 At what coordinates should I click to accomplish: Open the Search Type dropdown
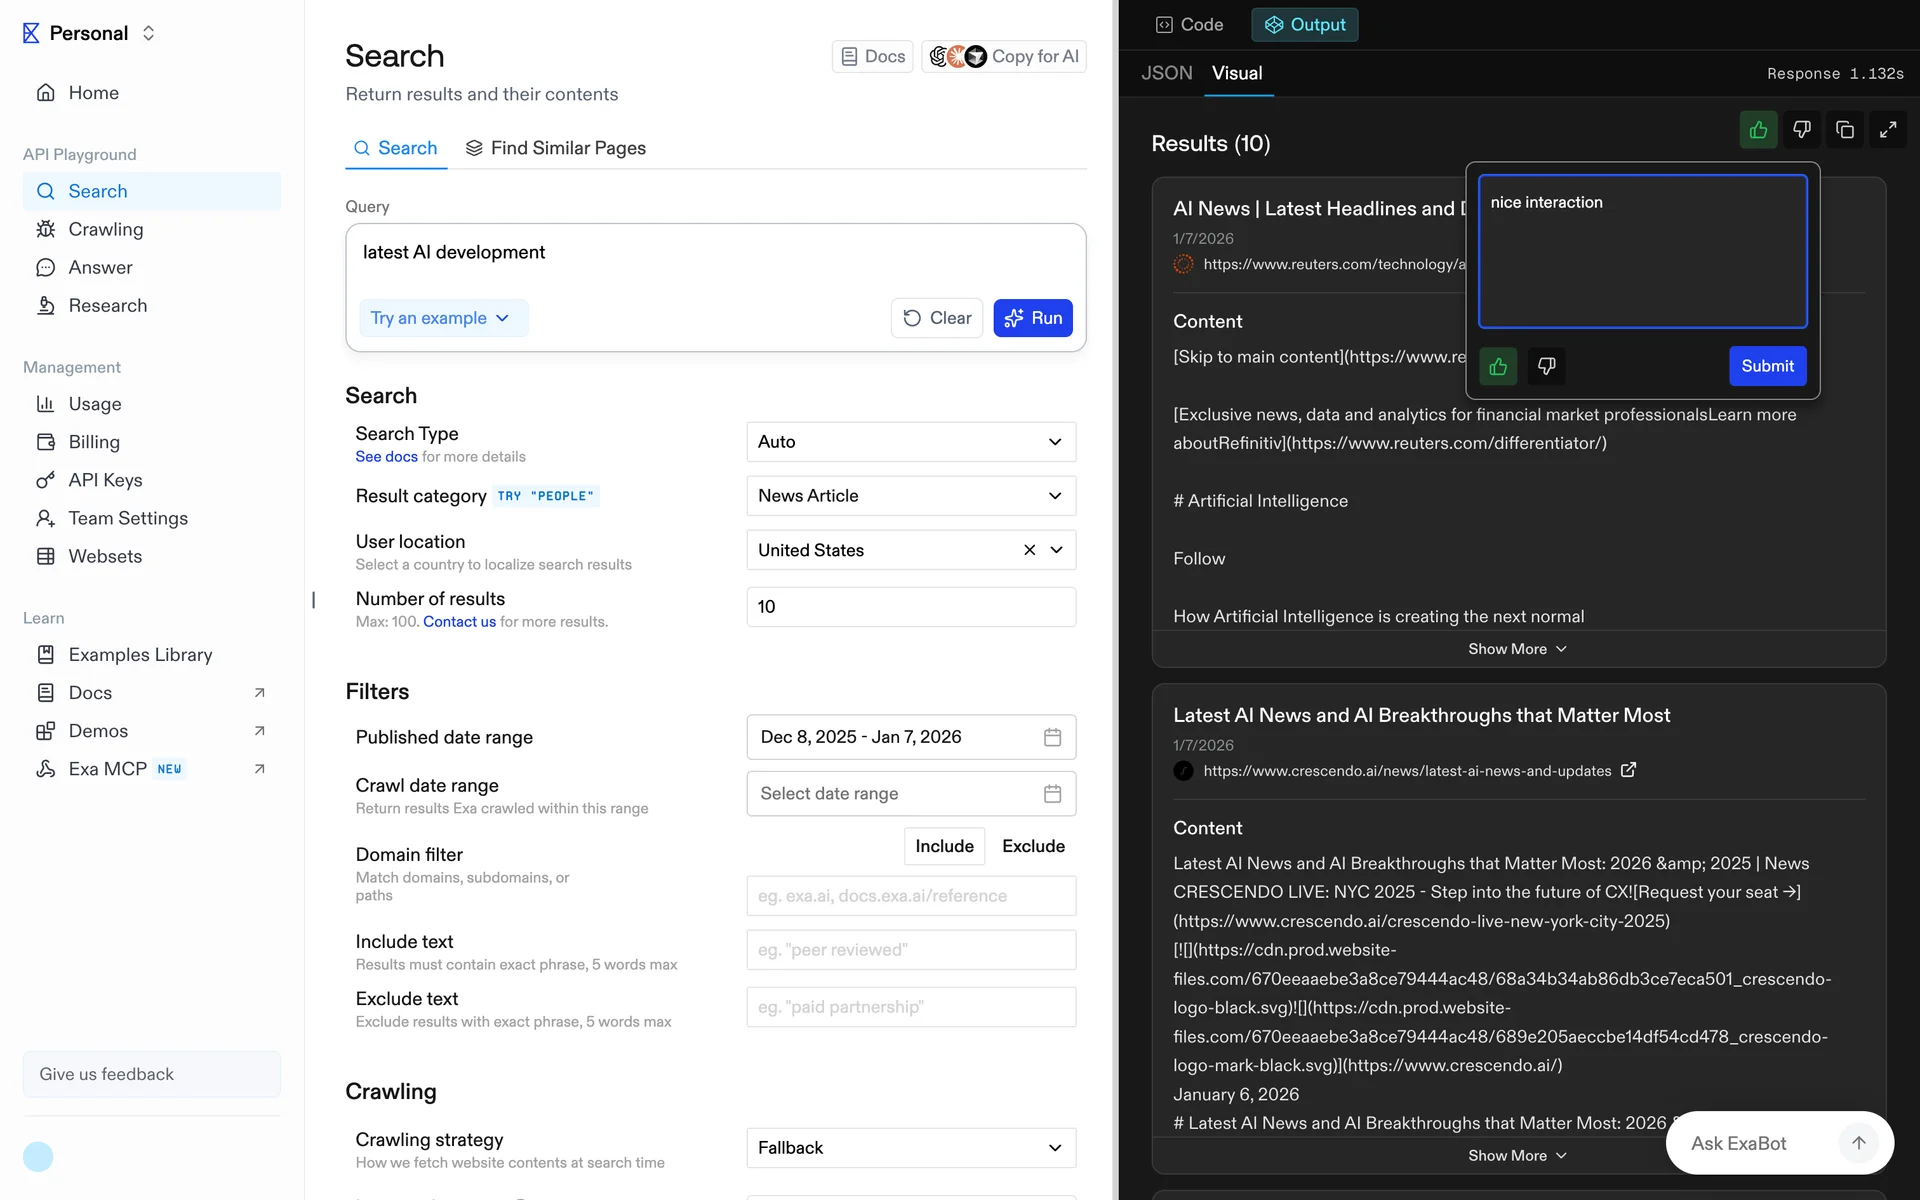910,442
